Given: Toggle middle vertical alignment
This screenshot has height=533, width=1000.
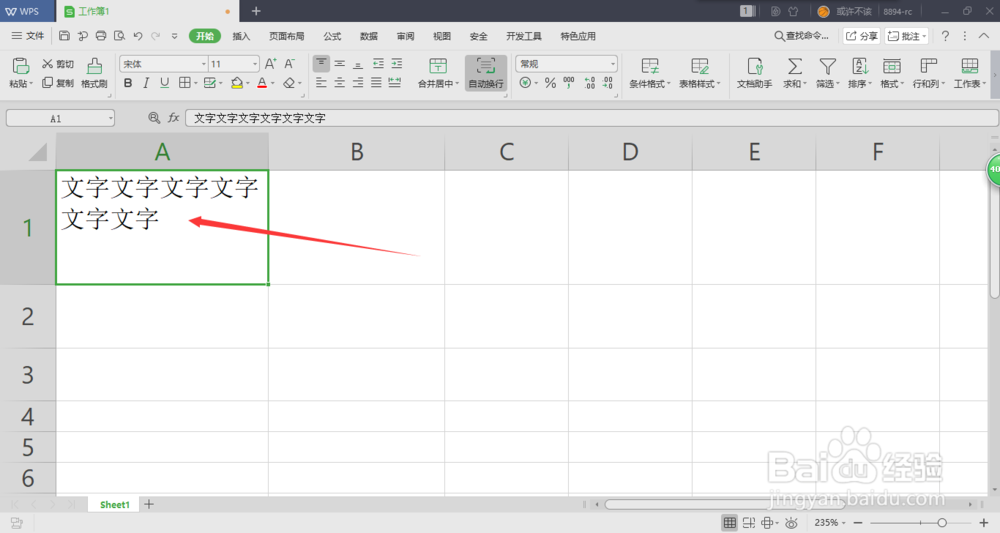Looking at the screenshot, I should 340,63.
